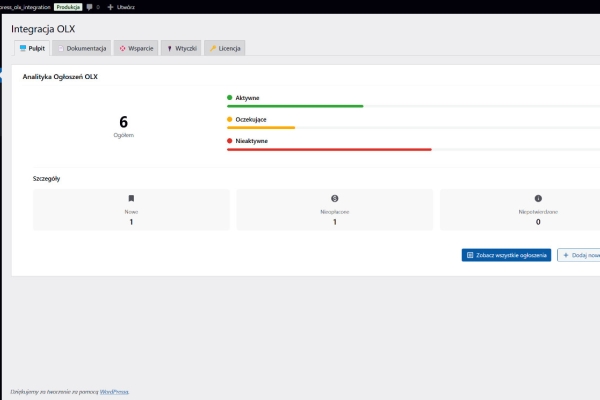Open the WordPress footer link
This screenshot has height=400, width=600.
click(114, 392)
